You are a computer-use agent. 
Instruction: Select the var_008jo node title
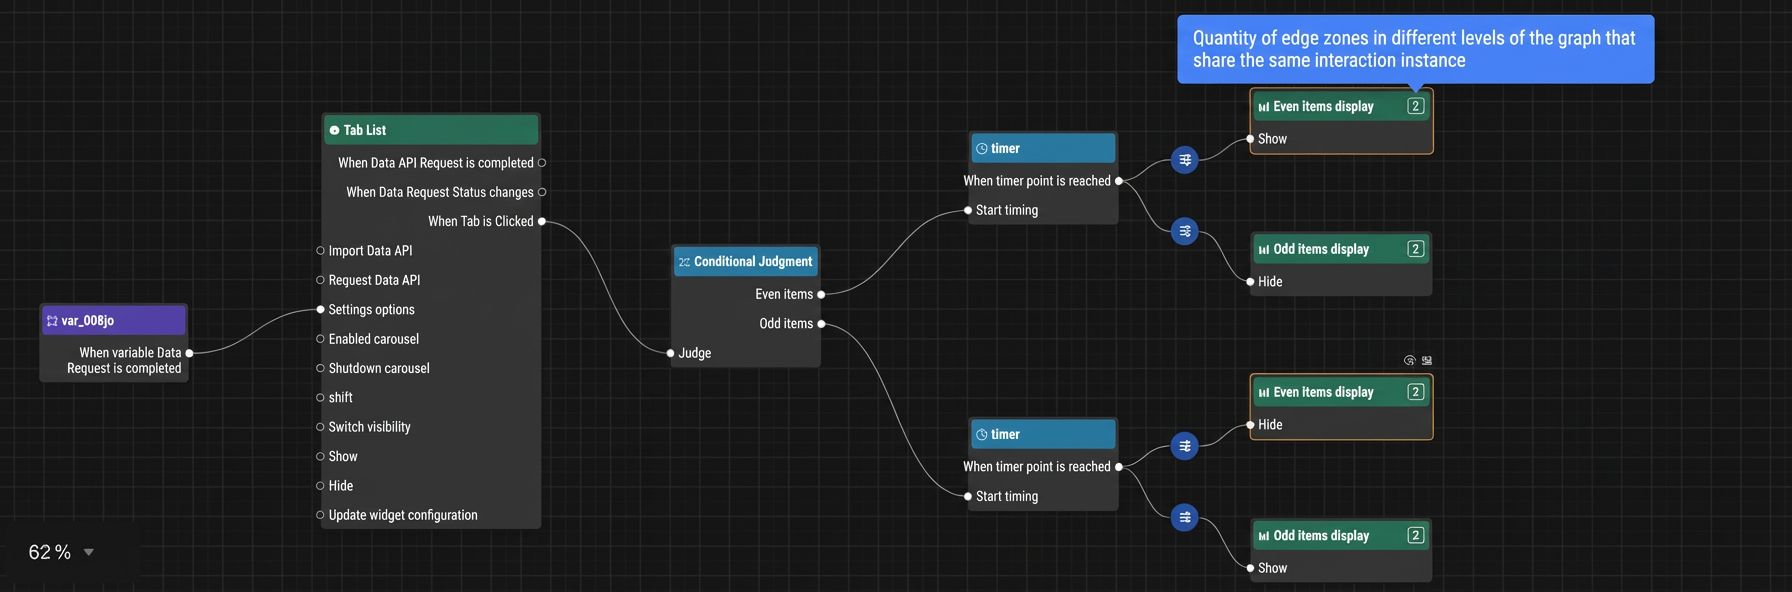[88, 321]
